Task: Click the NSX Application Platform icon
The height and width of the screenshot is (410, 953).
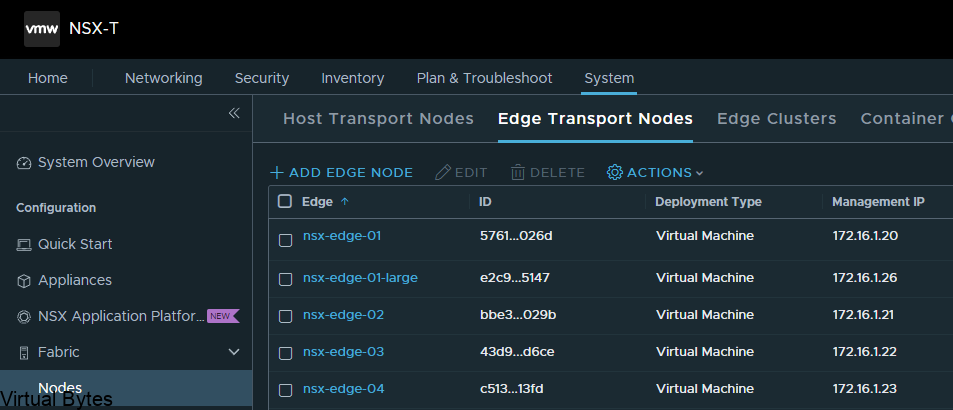Action: (x=24, y=316)
